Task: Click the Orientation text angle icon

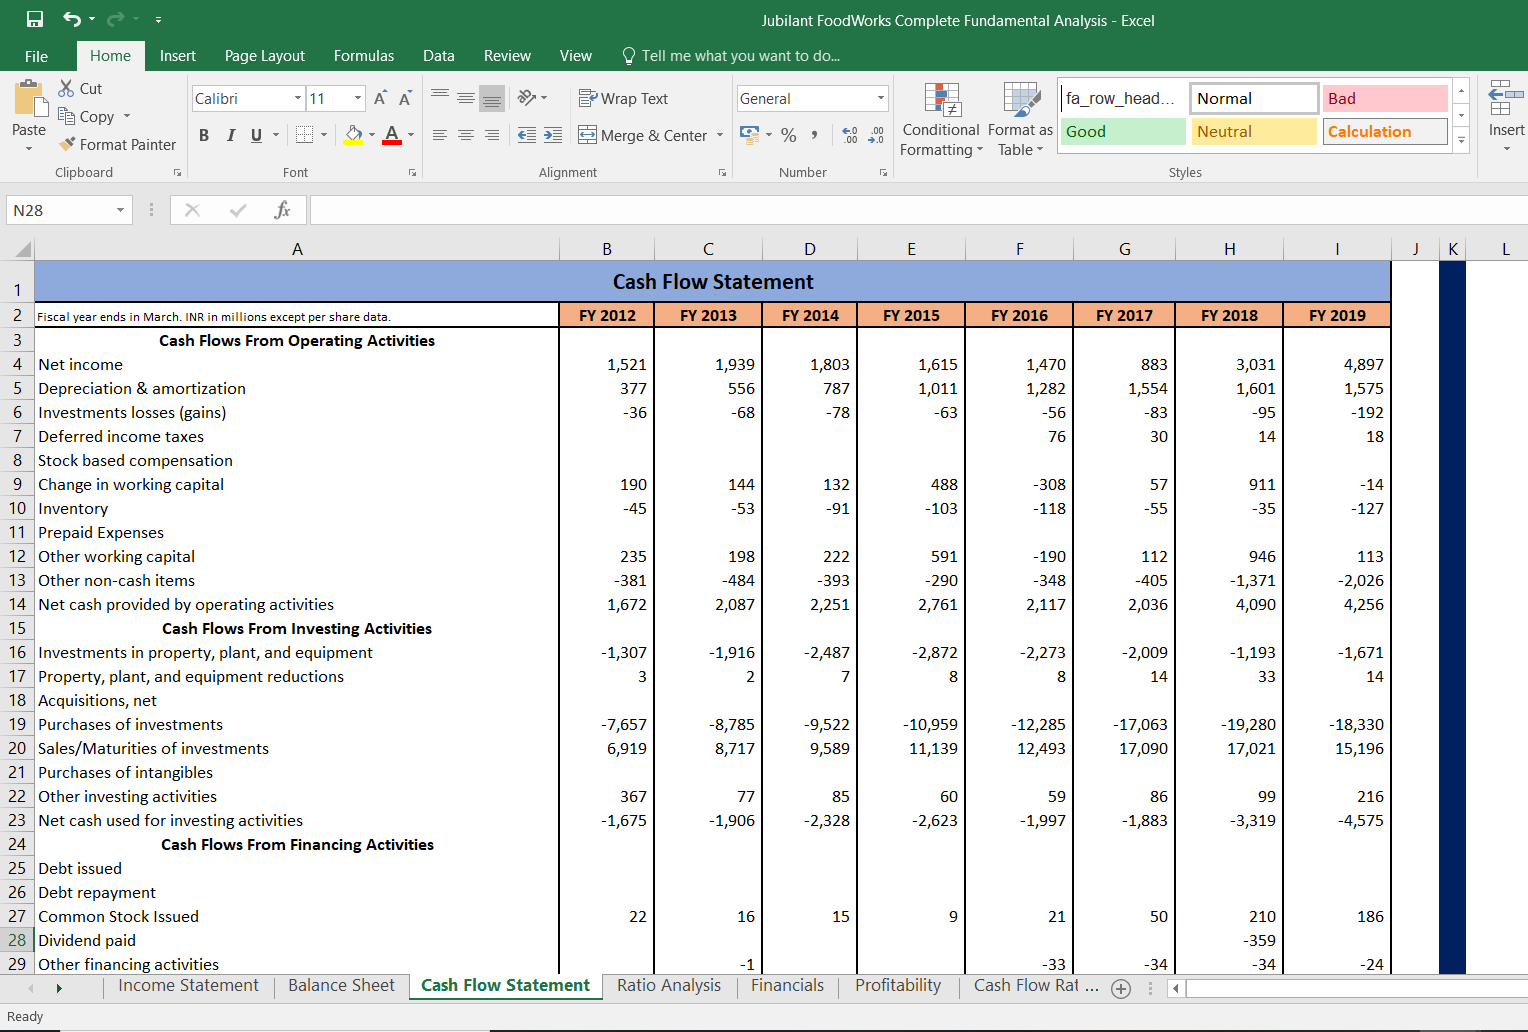Action: click(x=527, y=97)
